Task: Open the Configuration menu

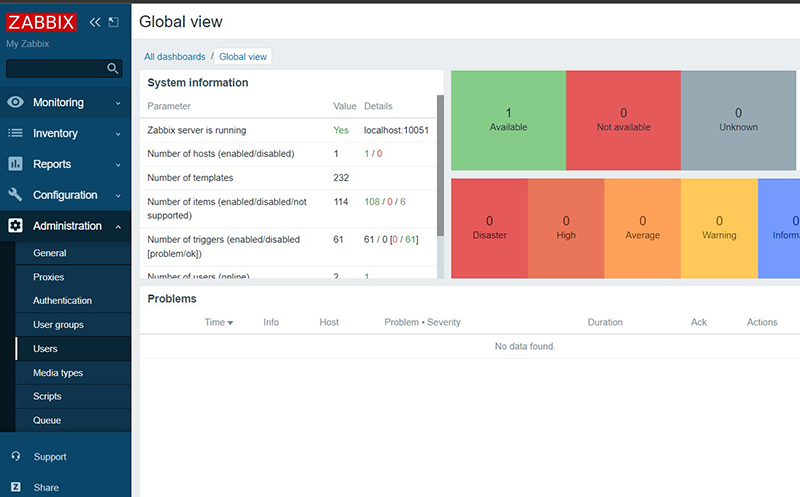Action: pyautogui.click(x=65, y=195)
